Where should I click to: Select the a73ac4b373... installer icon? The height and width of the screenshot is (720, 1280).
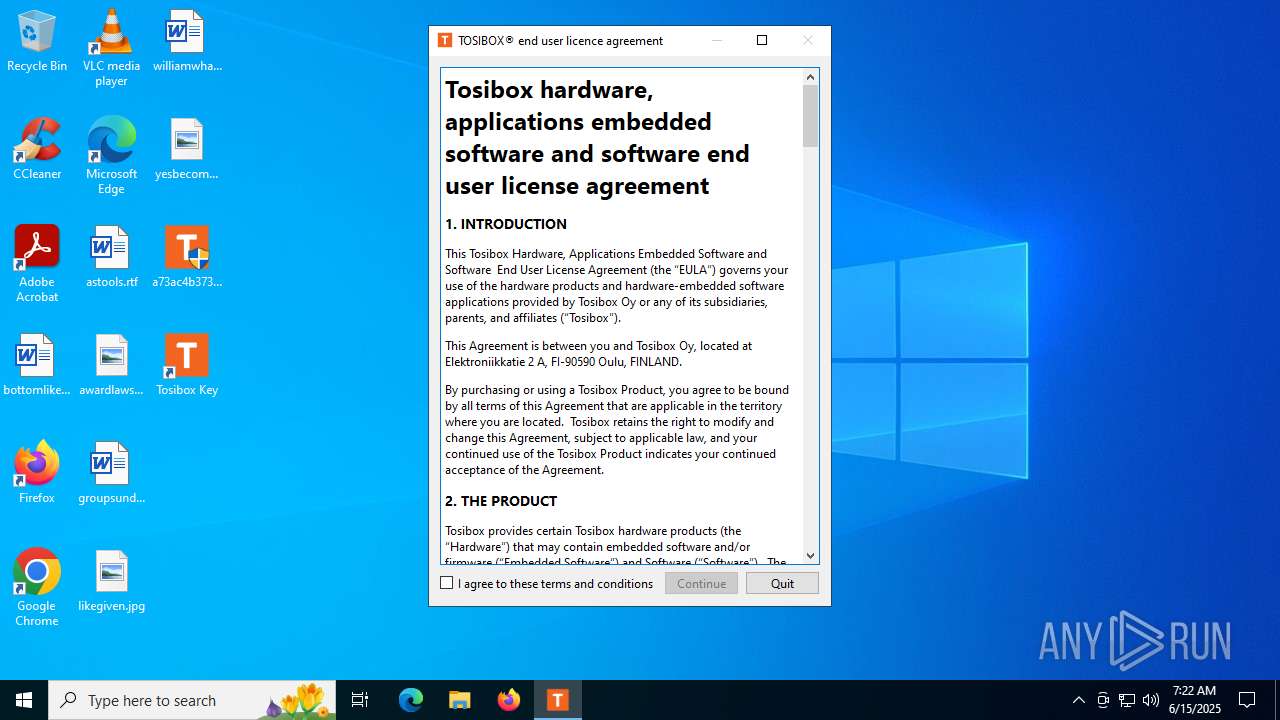(x=187, y=258)
